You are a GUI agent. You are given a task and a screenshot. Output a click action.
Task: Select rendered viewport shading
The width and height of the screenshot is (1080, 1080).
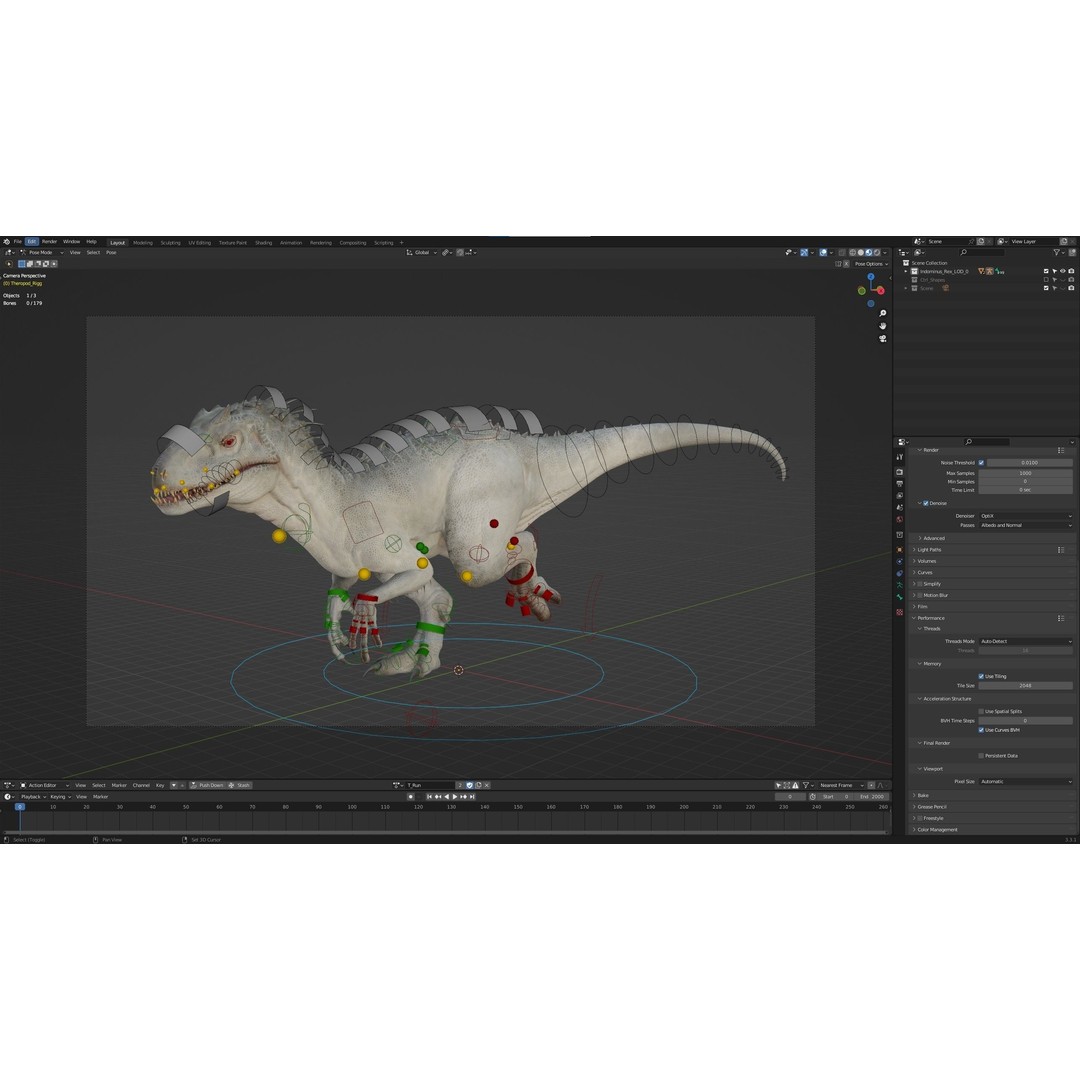pyautogui.click(x=877, y=253)
